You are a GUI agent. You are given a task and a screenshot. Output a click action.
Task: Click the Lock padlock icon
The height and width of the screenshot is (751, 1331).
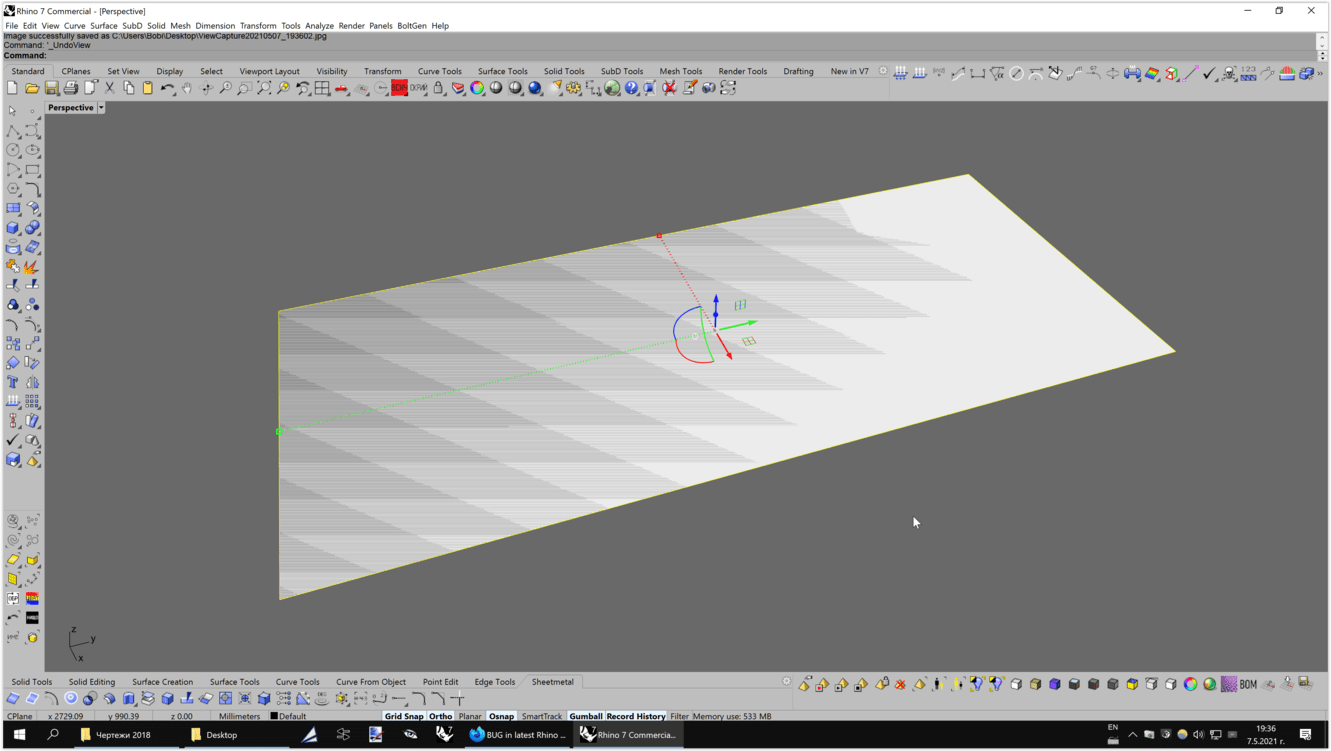click(x=438, y=88)
